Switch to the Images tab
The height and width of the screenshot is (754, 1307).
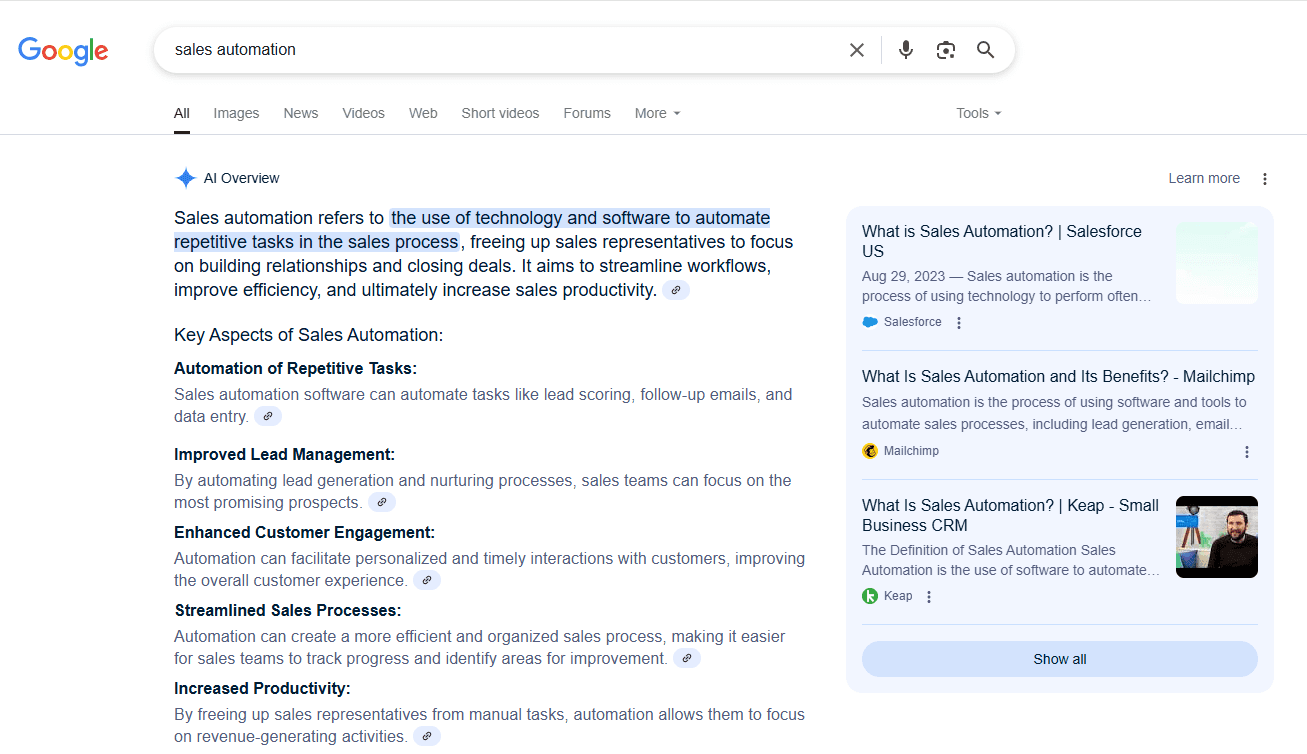pos(236,113)
